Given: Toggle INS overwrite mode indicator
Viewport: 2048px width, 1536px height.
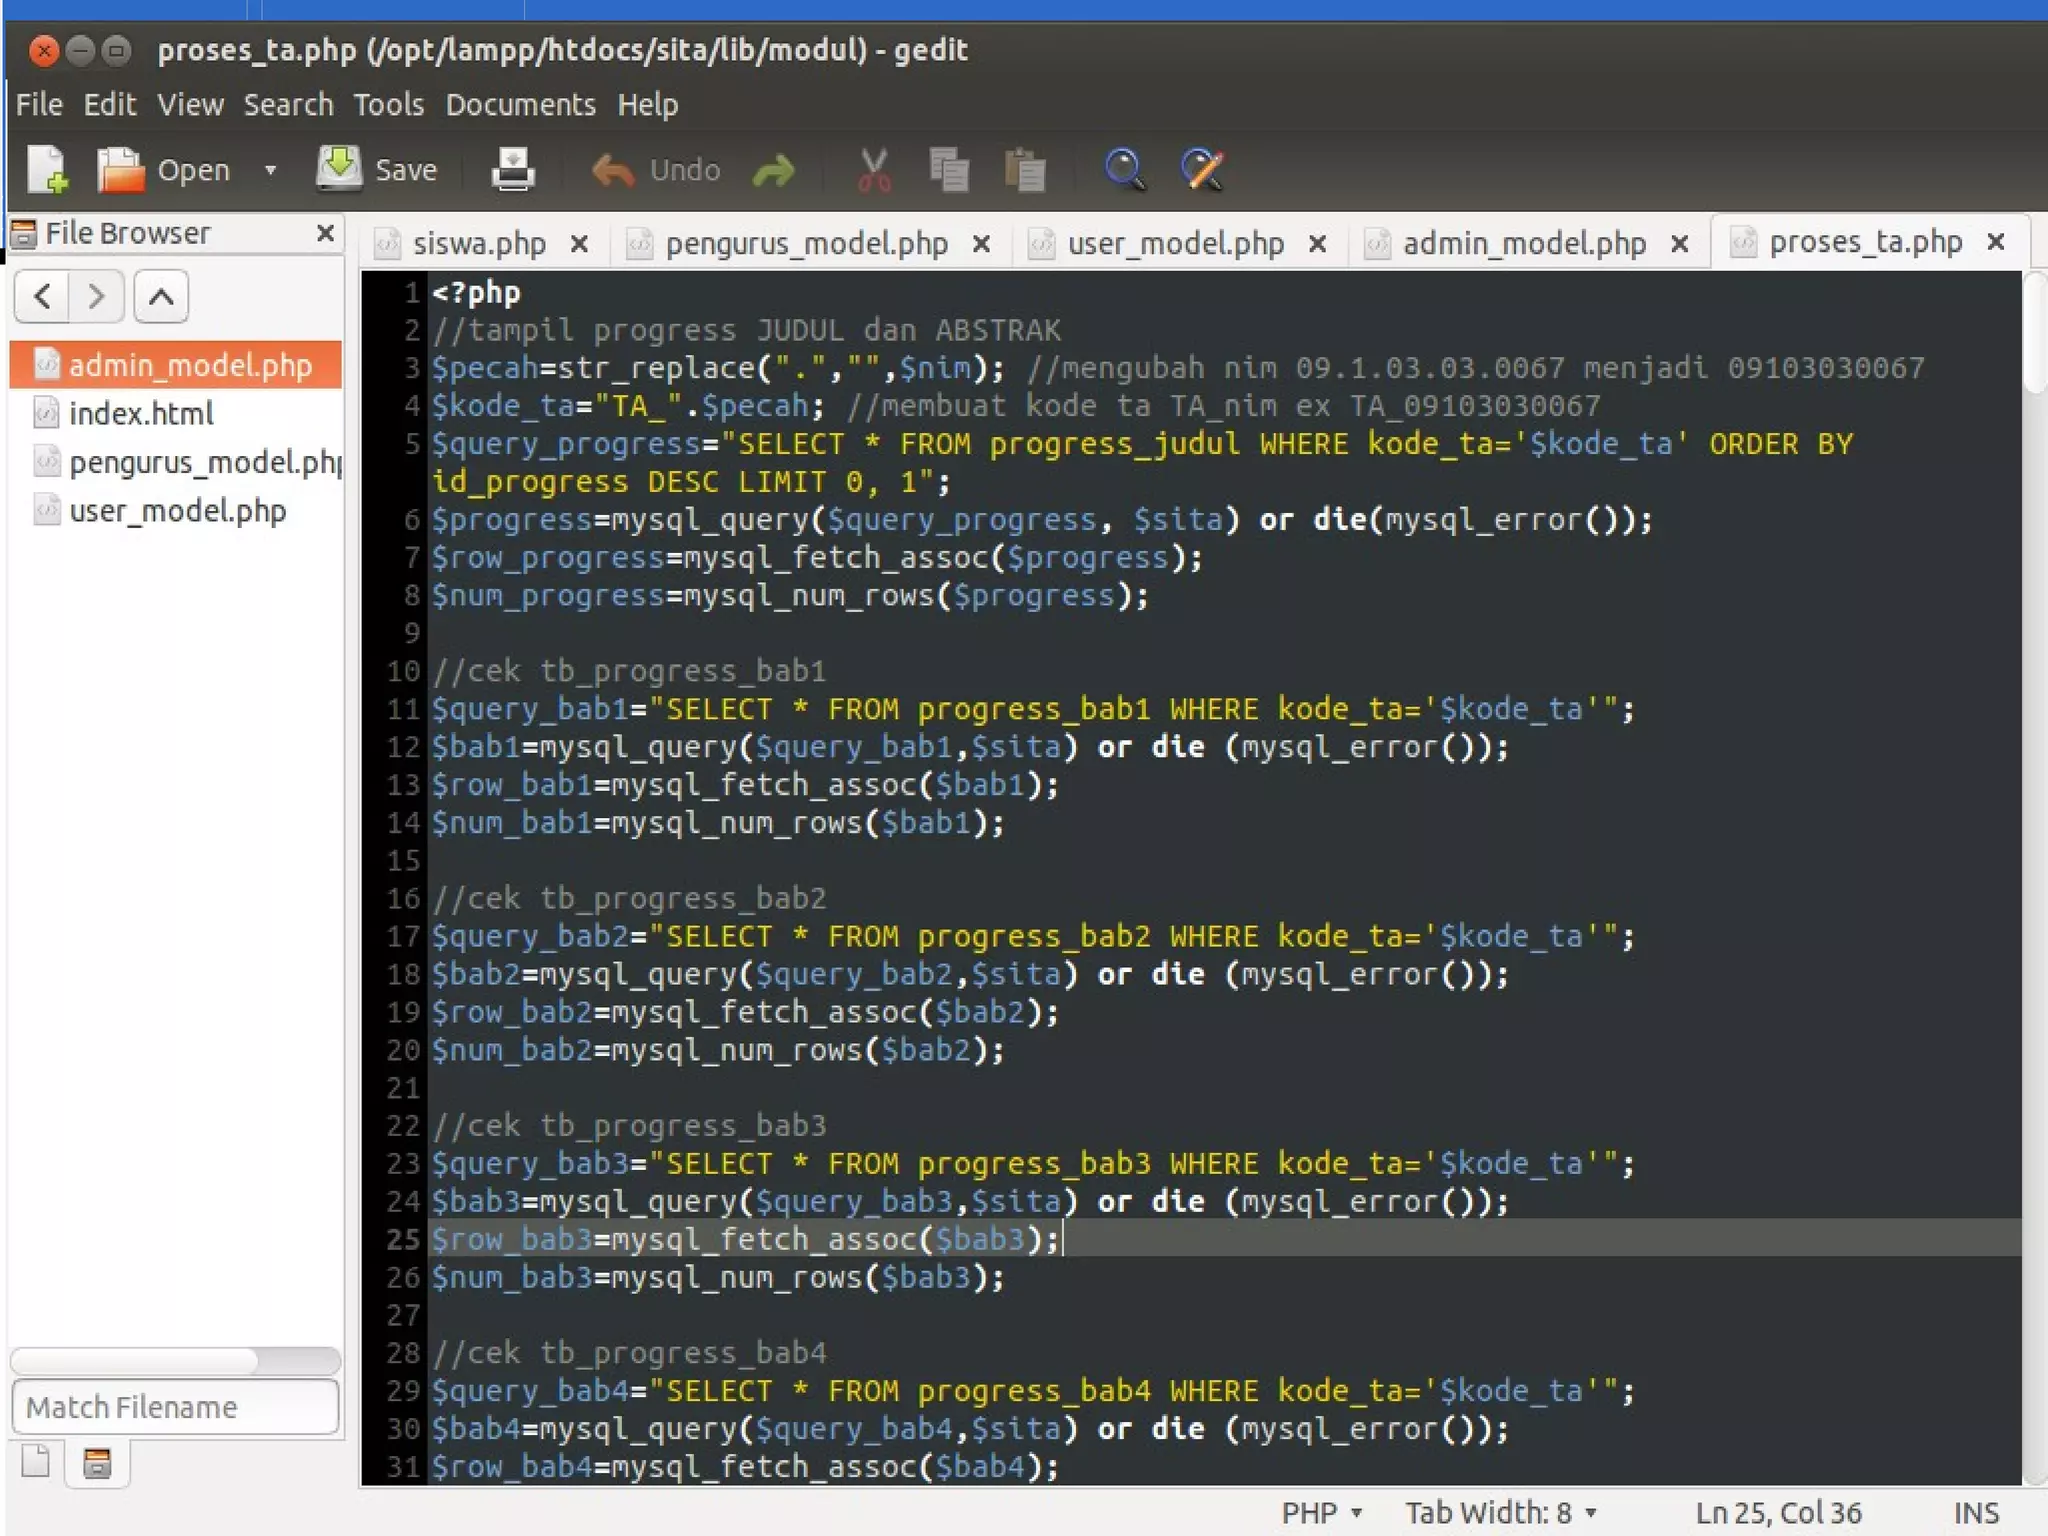Looking at the screenshot, I should [1975, 1512].
